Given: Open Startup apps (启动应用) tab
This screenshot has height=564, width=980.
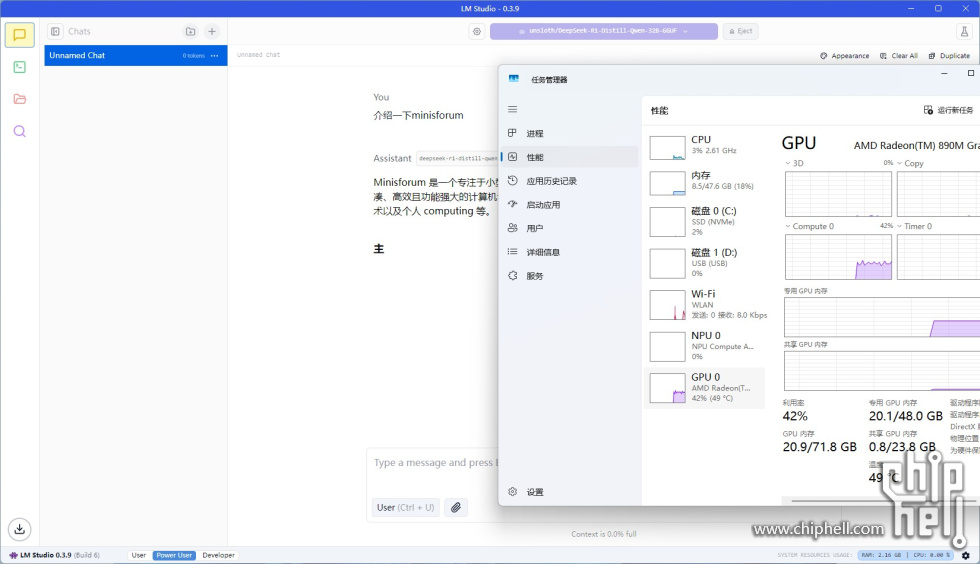Looking at the screenshot, I should (570, 204).
